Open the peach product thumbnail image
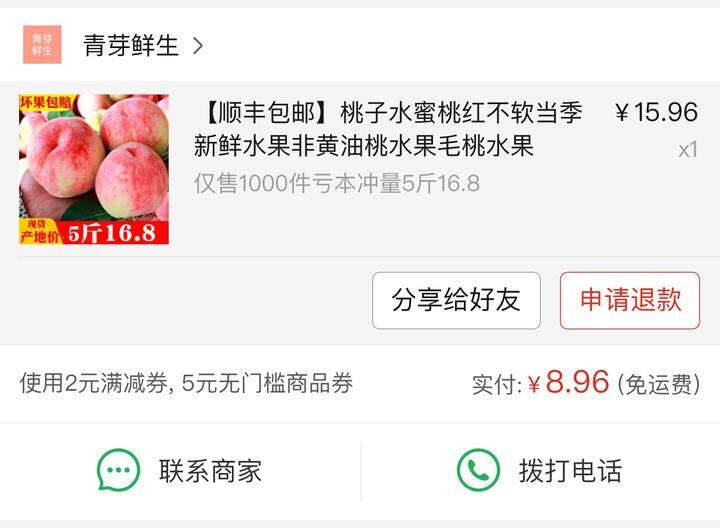720x528 pixels. pos(94,169)
